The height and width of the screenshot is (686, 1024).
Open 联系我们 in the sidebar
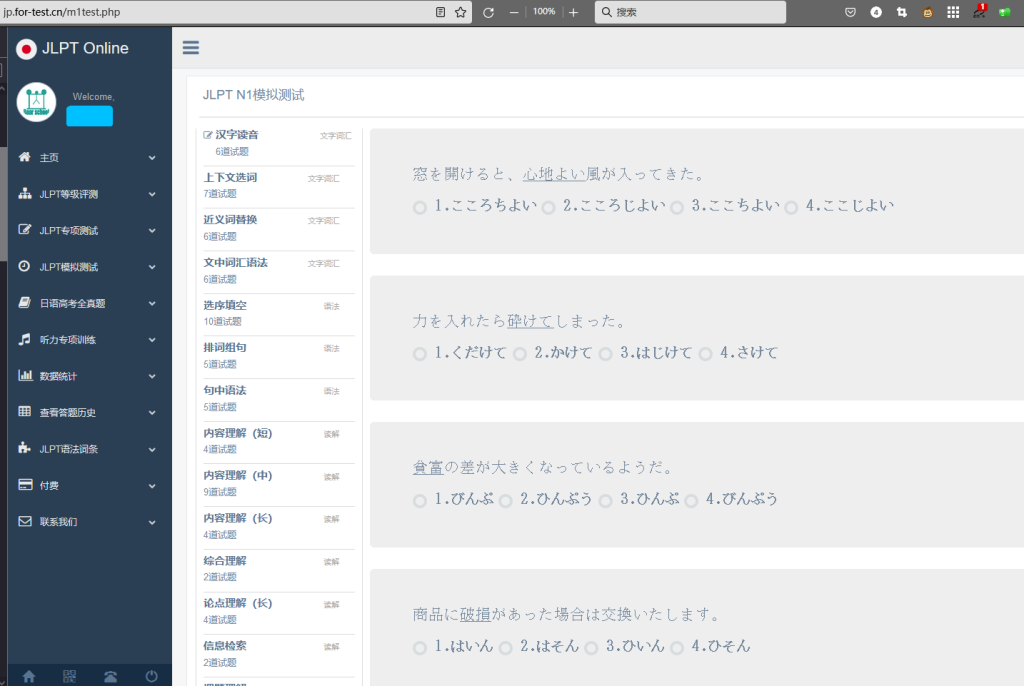point(87,522)
